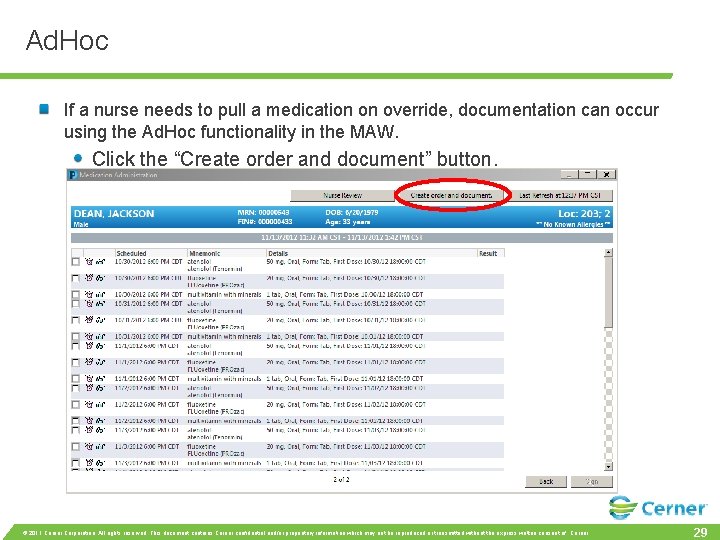
Task: Close the Medication Administration window
Action: pos(607,174)
